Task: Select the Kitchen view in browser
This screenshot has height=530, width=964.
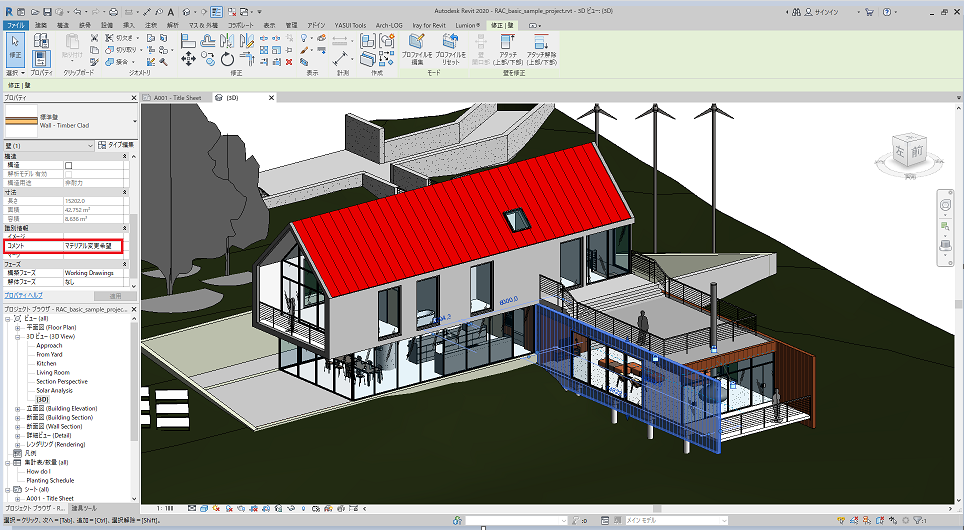Action: (x=46, y=363)
